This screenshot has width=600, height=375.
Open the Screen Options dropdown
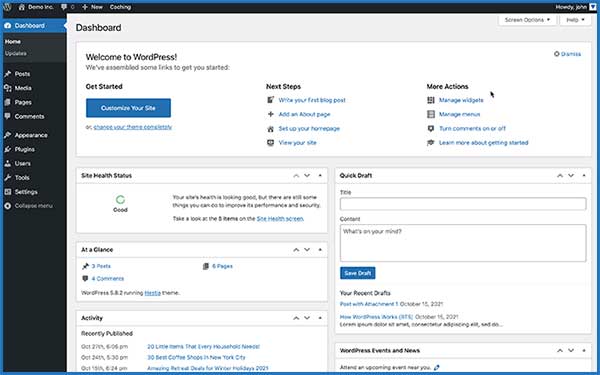[x=527, y=20]
